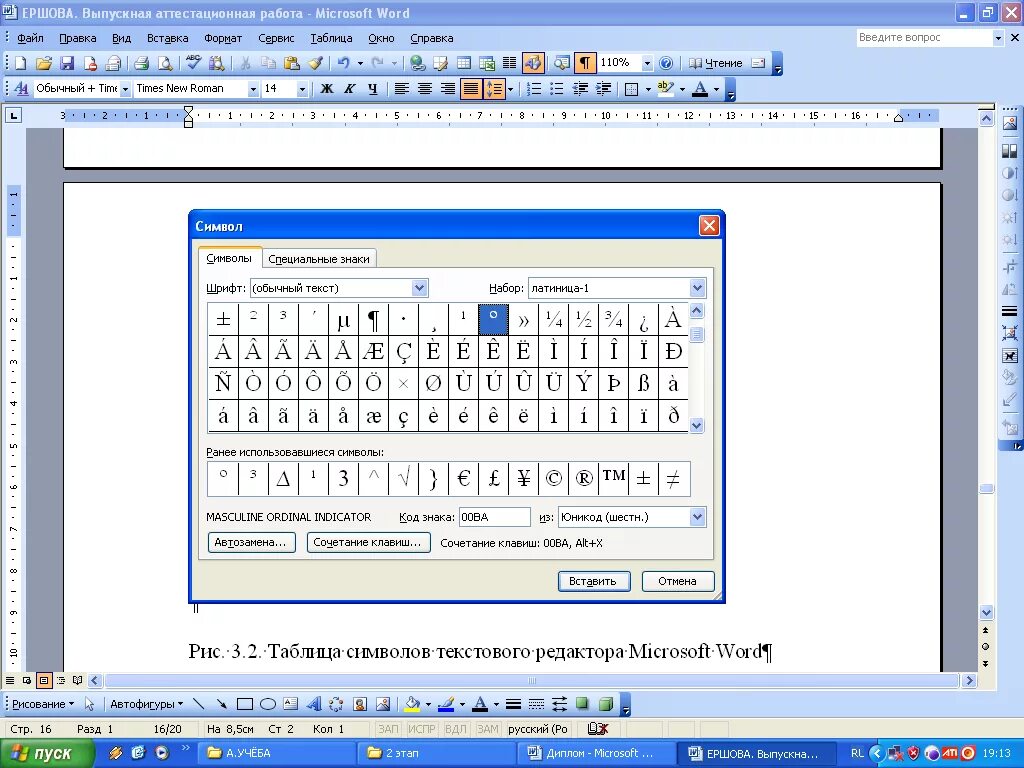Click the Print icon in the toolbar
Viewport: 1024px width, 768px height.
[141, 63]
